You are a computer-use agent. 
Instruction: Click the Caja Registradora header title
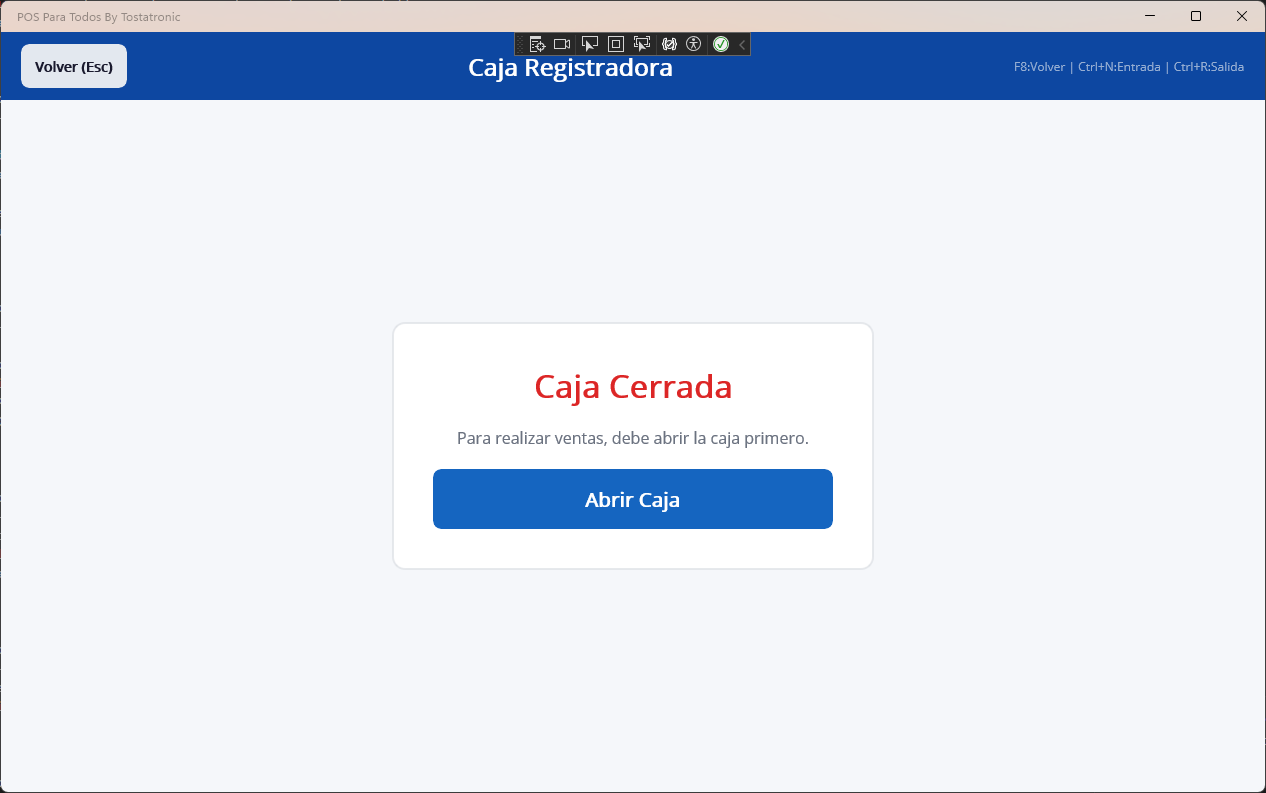570,67
